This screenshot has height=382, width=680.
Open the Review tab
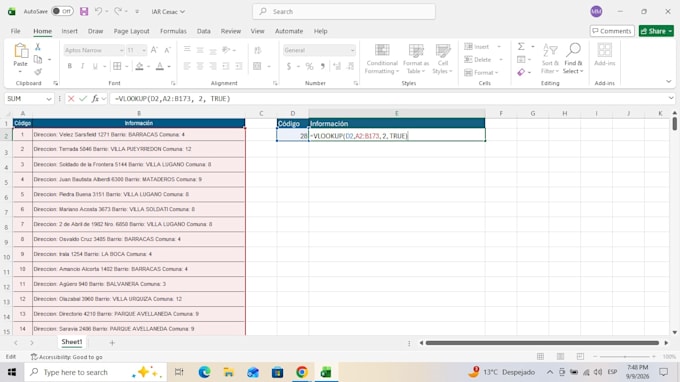[231, 31]
